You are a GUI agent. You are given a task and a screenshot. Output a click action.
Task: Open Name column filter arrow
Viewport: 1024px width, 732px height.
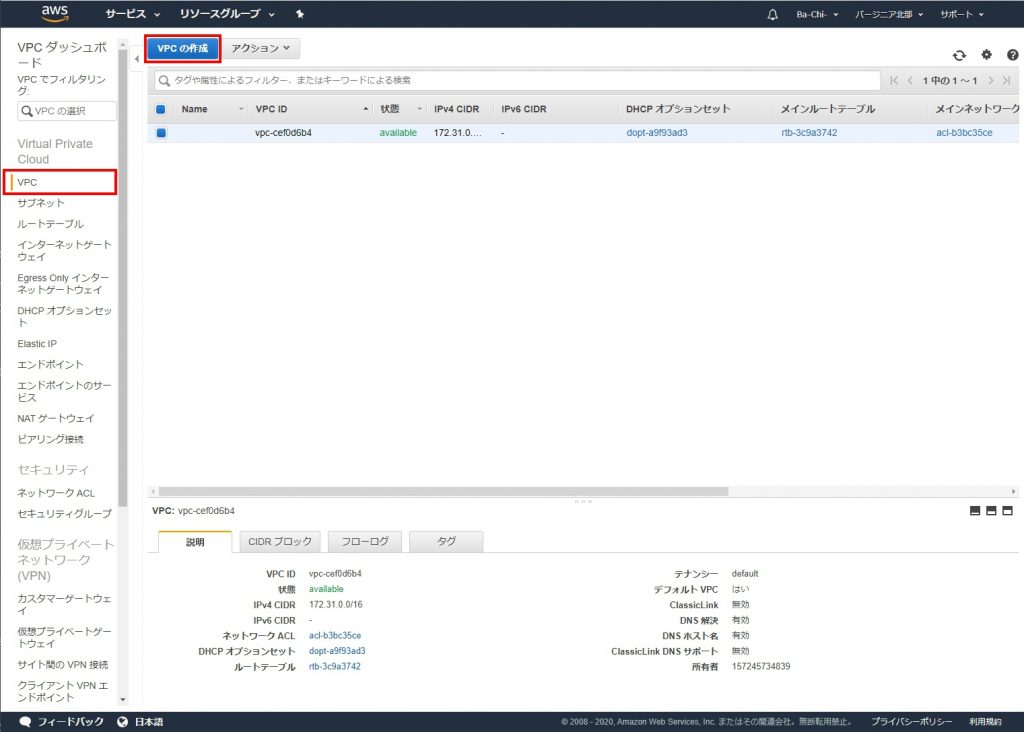click(241, 109)
